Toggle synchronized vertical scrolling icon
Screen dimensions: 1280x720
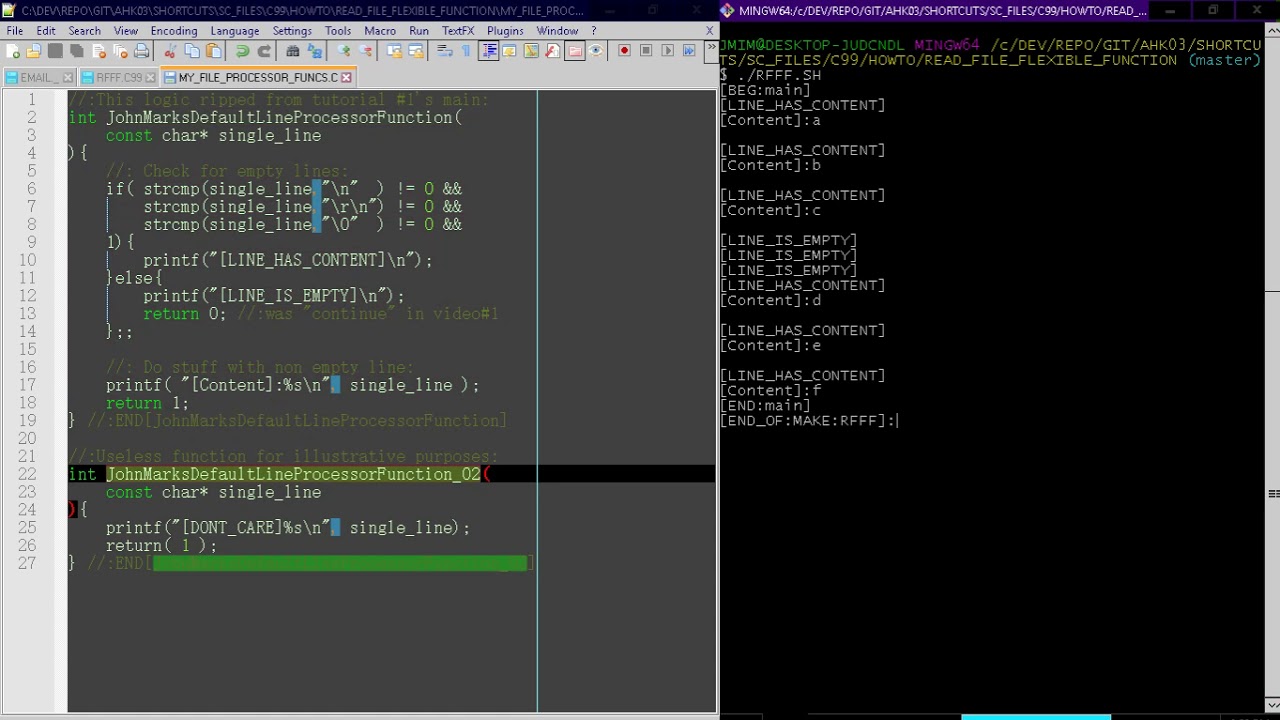pos(394,51)
